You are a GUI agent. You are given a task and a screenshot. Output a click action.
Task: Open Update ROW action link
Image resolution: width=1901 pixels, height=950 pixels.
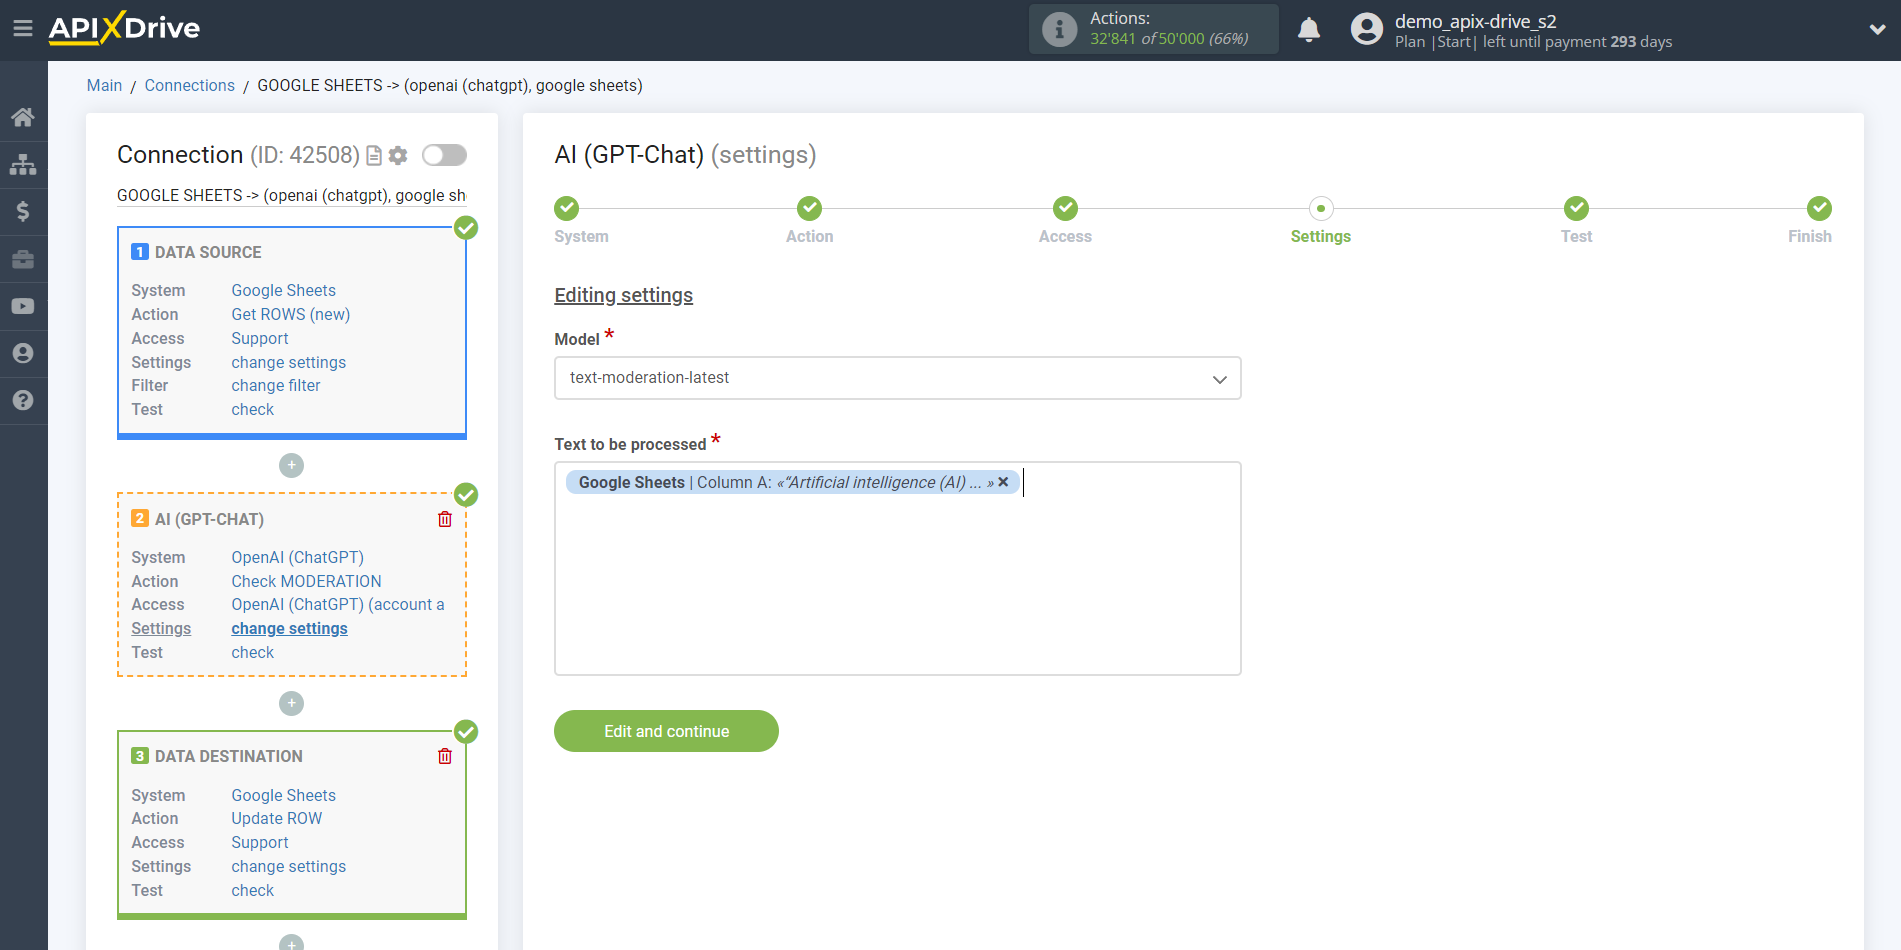(x=276, y=818)
